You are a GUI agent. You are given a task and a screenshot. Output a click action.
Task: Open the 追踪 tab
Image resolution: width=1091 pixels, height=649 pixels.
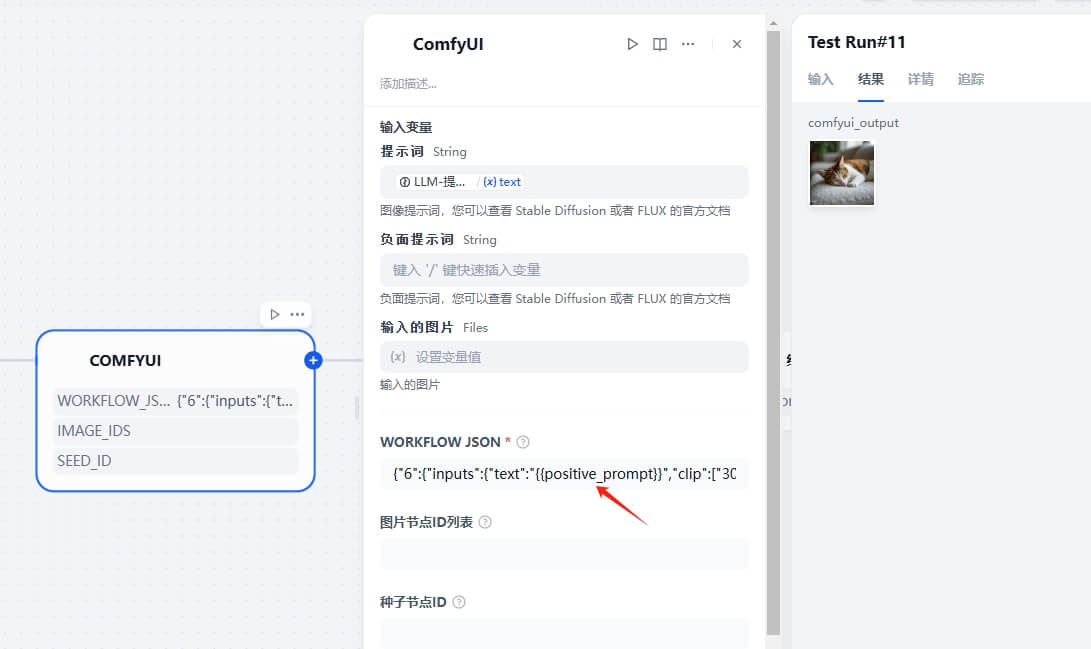tap(970, 79)
